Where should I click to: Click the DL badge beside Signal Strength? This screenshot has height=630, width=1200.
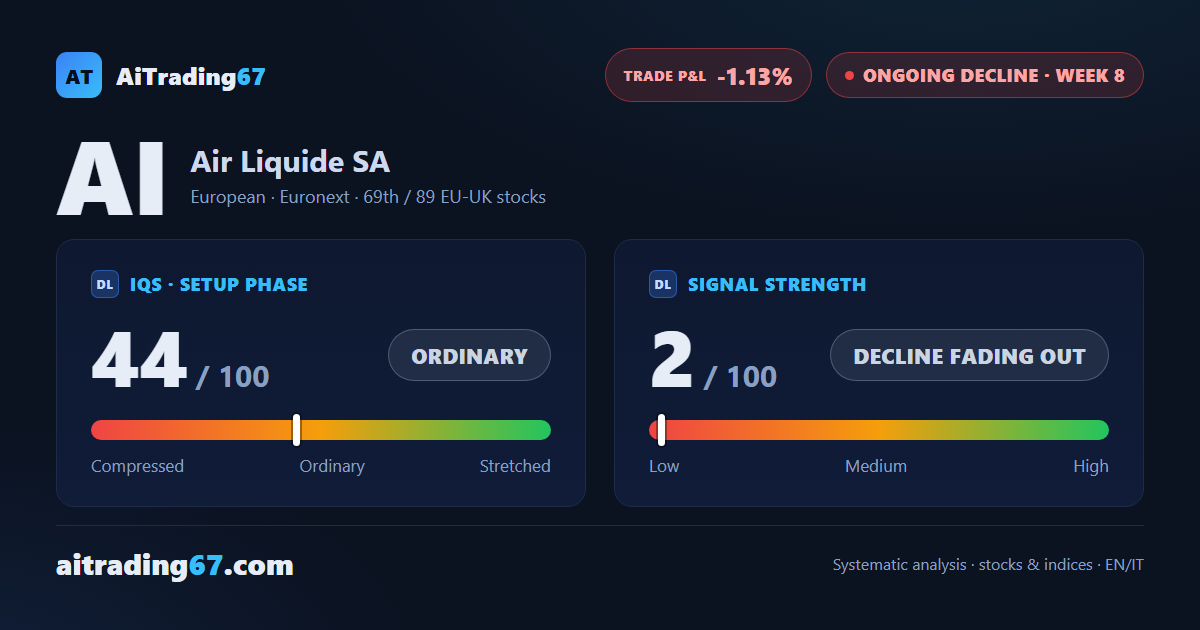pos(663,284)
